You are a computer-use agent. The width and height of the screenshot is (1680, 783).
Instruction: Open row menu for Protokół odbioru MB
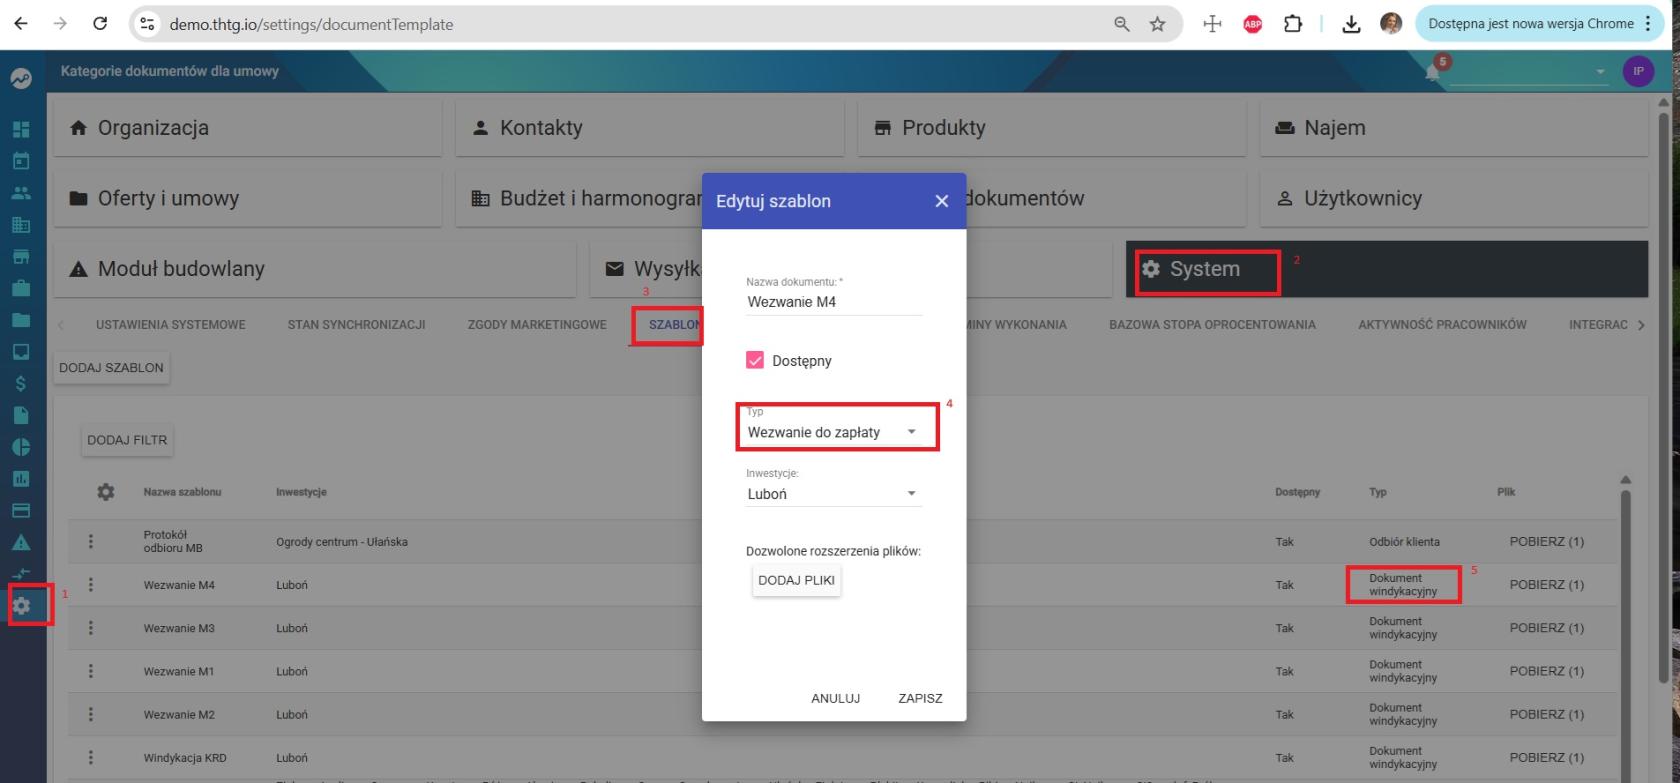pyautogui.click(x=91, y=541)
